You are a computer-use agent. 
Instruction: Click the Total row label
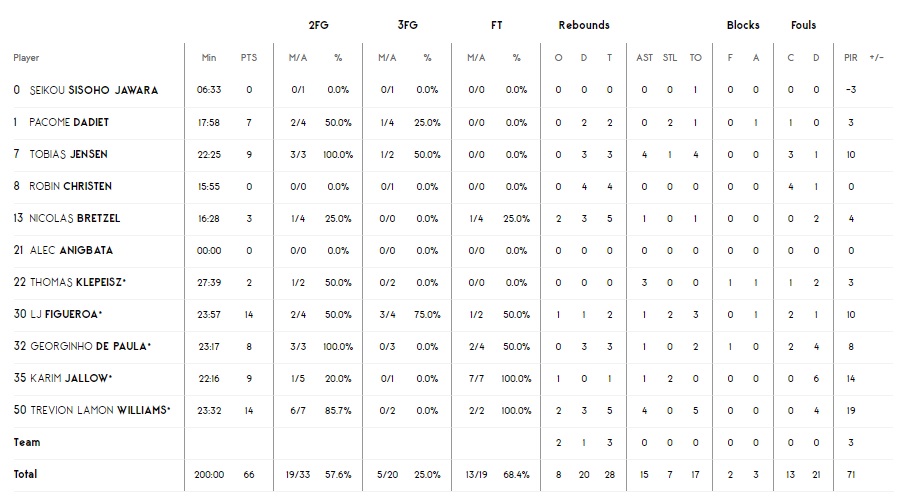tap(25, 472)
